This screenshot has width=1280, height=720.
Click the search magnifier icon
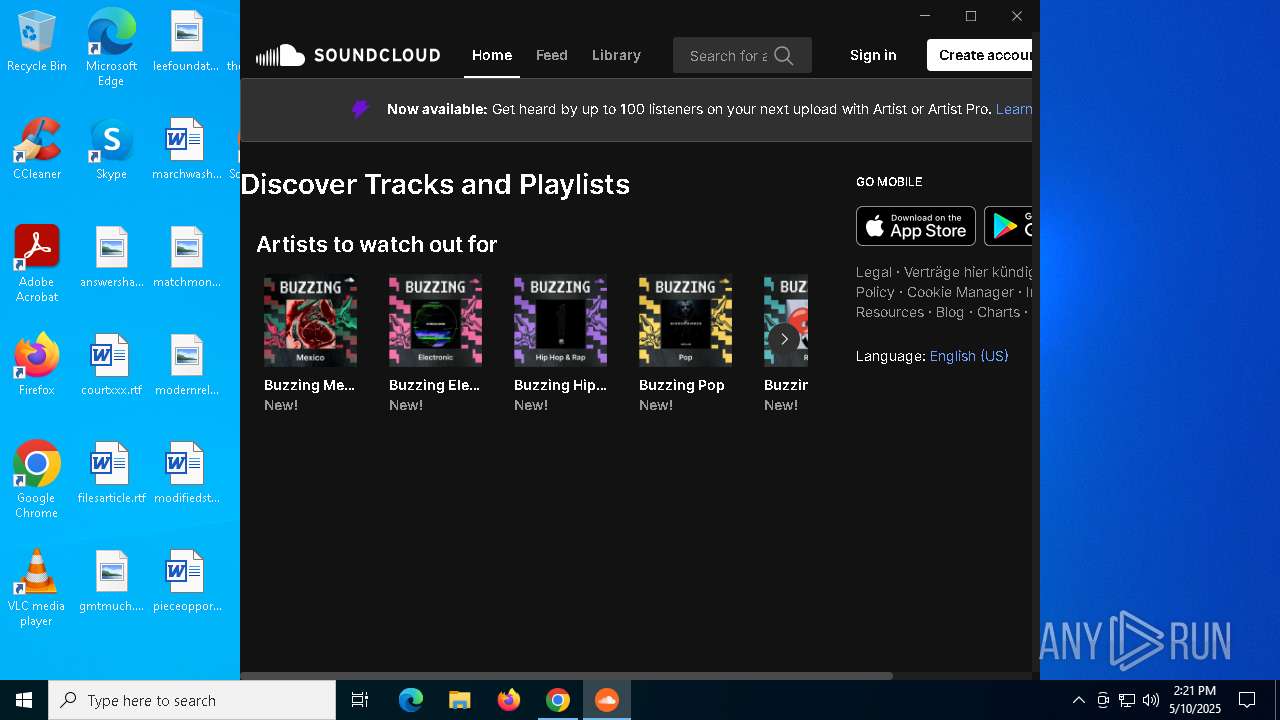[784, 56]
